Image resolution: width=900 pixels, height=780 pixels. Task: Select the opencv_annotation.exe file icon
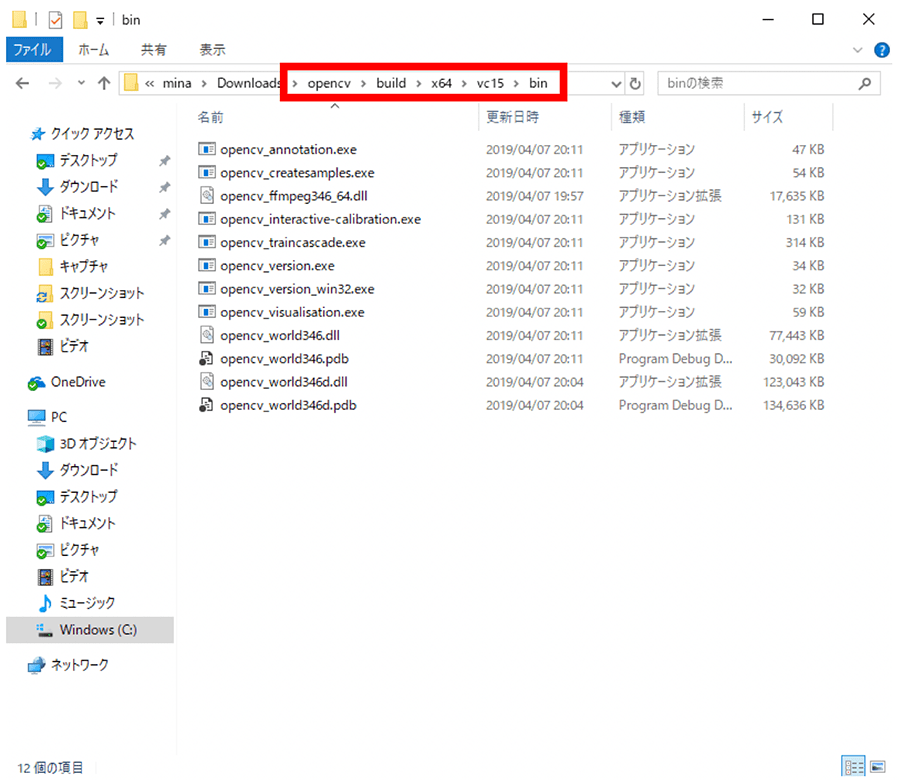coord(207,149)
